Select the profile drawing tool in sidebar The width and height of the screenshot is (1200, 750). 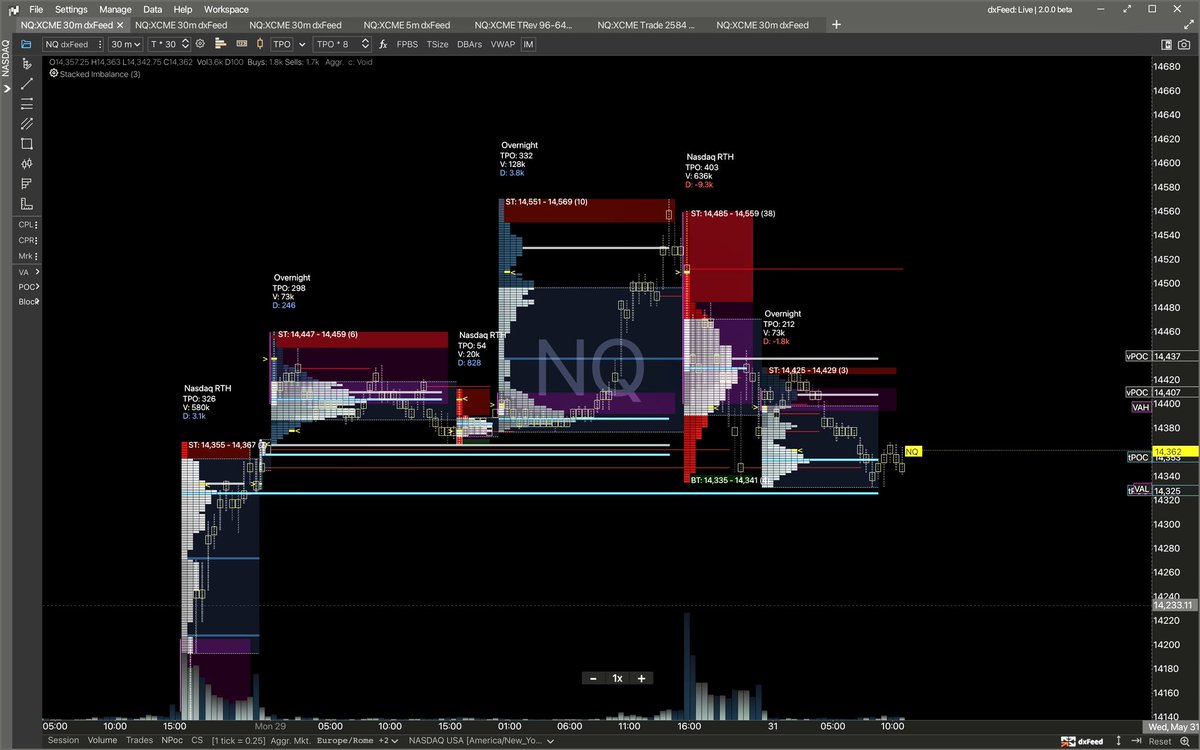27,184
